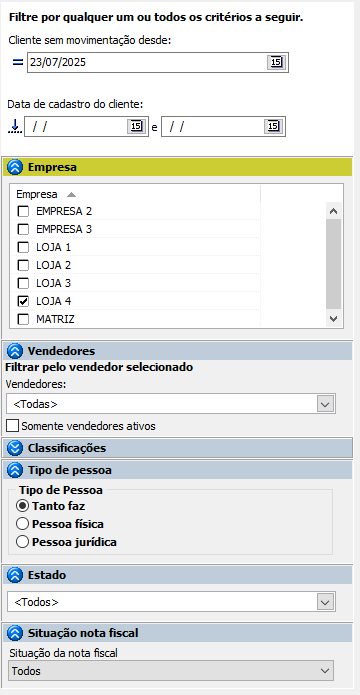This screenshot has width=360, height=695.
Task: Click the range operator icon beside cadastro date
Action: tap(15, 127)
